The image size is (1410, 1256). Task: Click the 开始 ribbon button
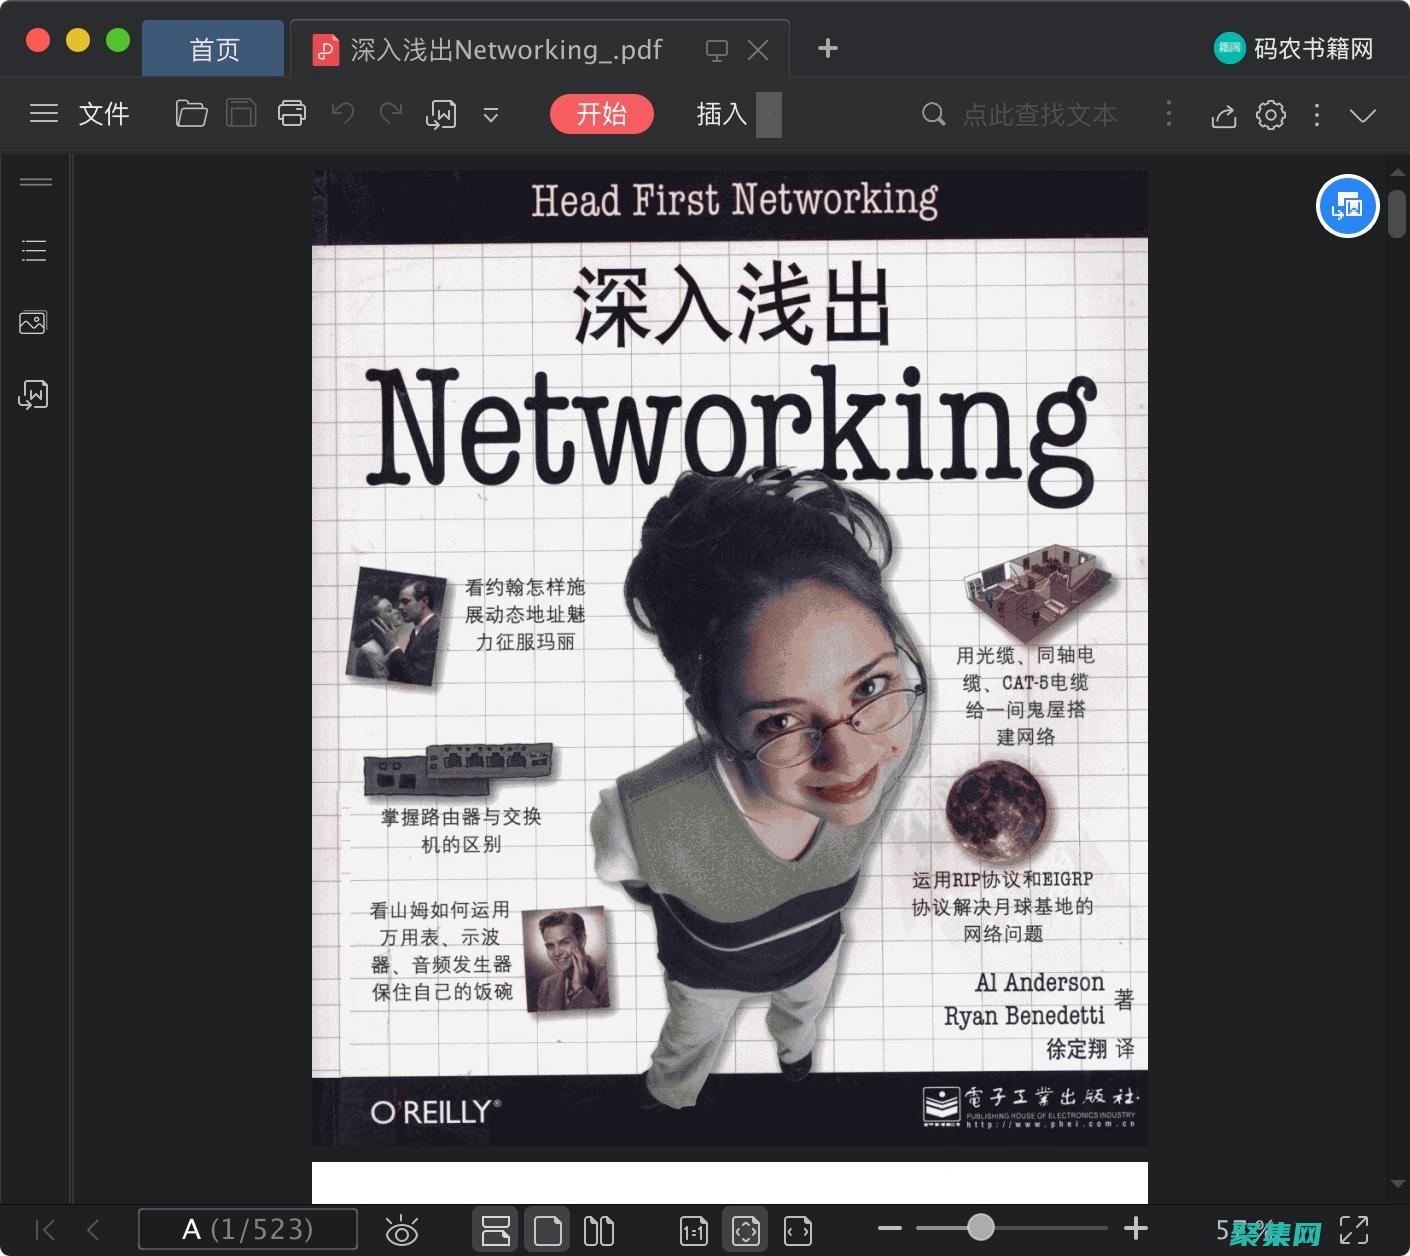(601, 114)
